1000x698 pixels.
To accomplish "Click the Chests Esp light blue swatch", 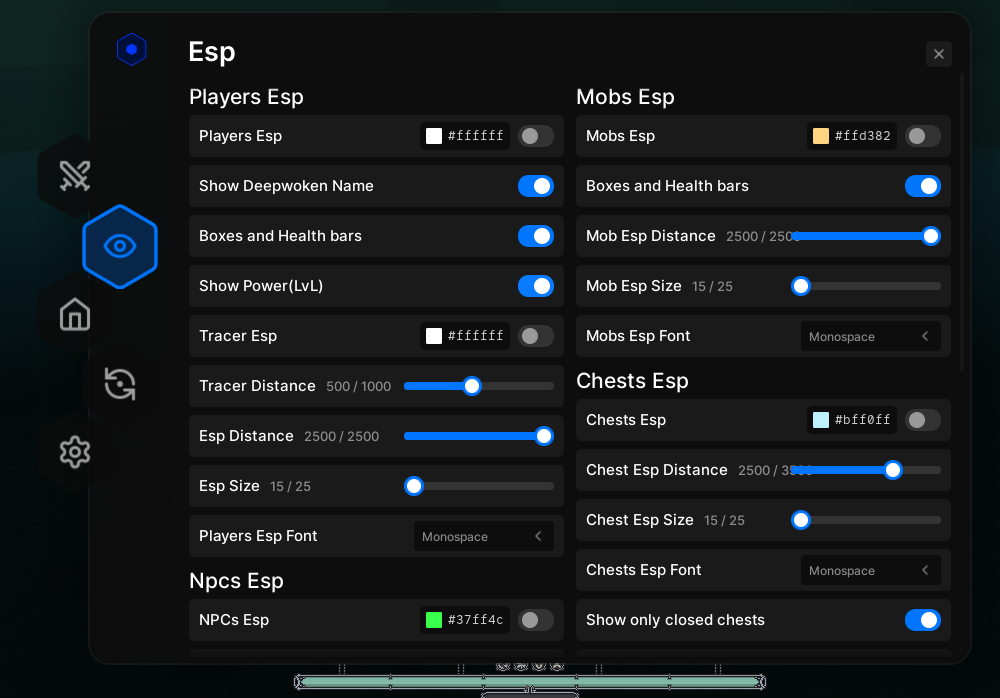I will pyautogui.click(x=821, y=420).
